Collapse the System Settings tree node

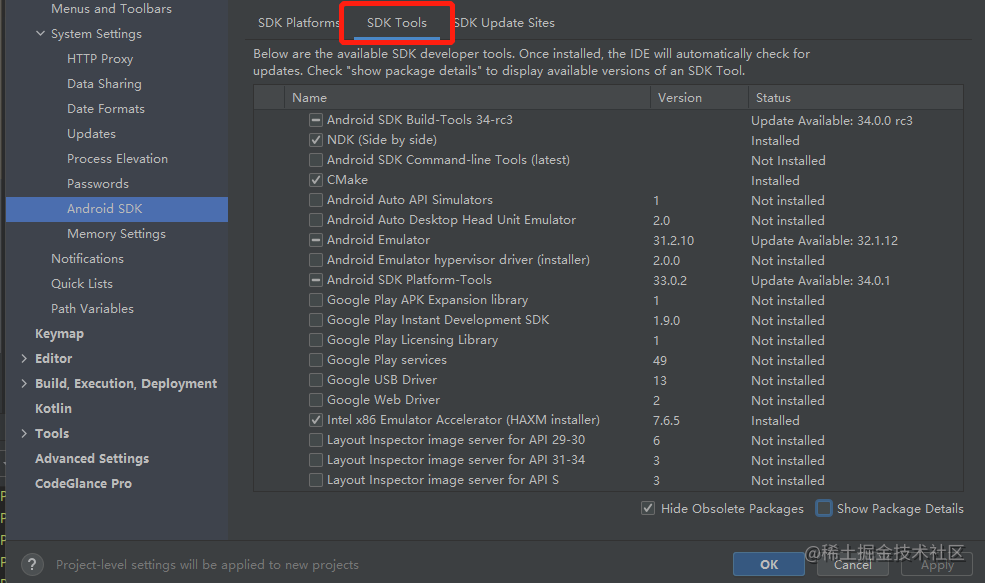(40, 33)
